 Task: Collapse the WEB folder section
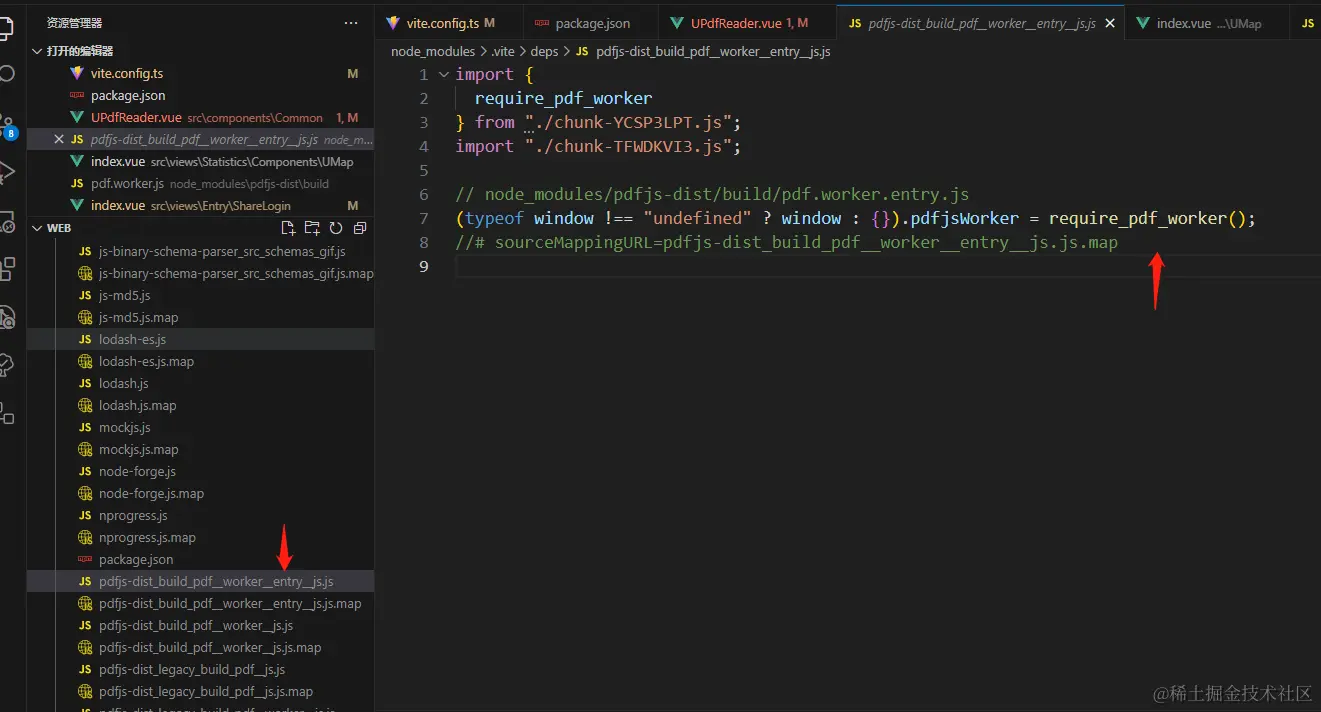(38, 228)
